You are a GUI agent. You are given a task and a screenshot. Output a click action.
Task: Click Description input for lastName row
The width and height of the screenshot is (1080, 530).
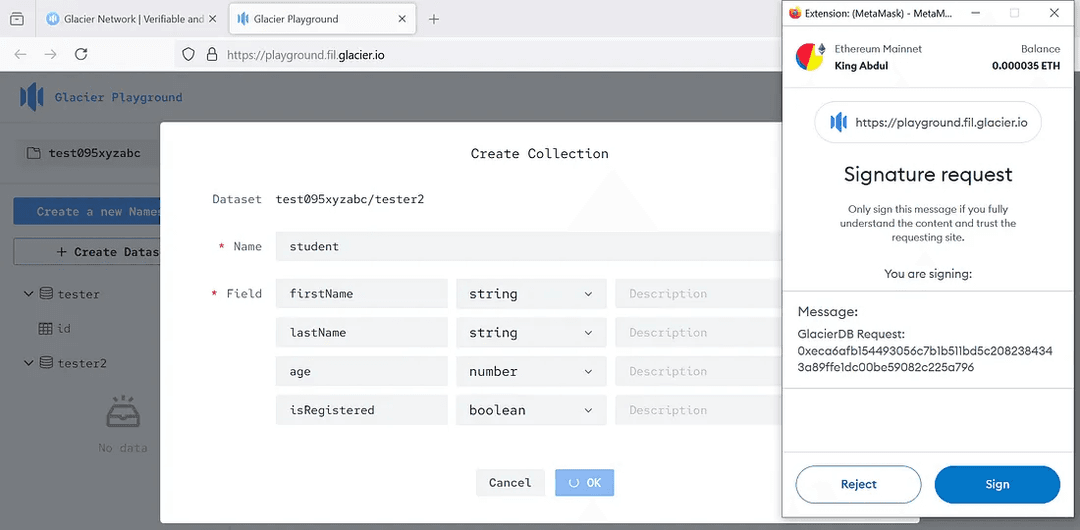pos(698,332)
